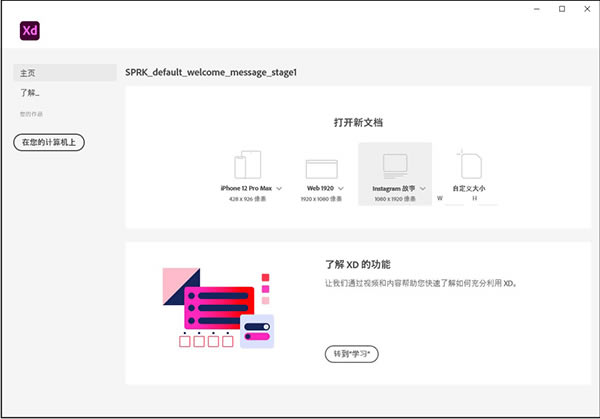Click the 自定义大小 label
This screenshot has width=600, height=419.
pos(469,188)
